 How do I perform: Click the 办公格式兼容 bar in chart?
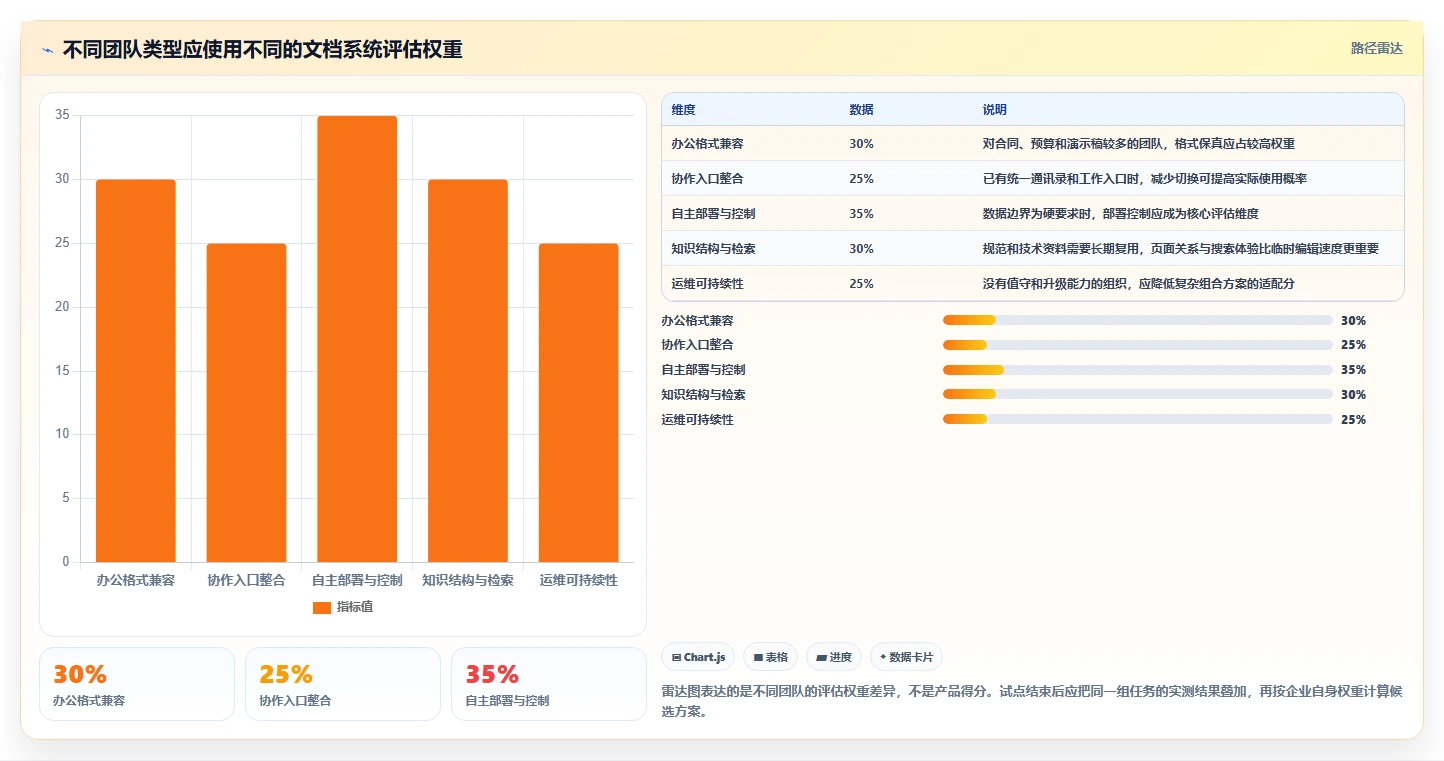[x=136, y=371]
